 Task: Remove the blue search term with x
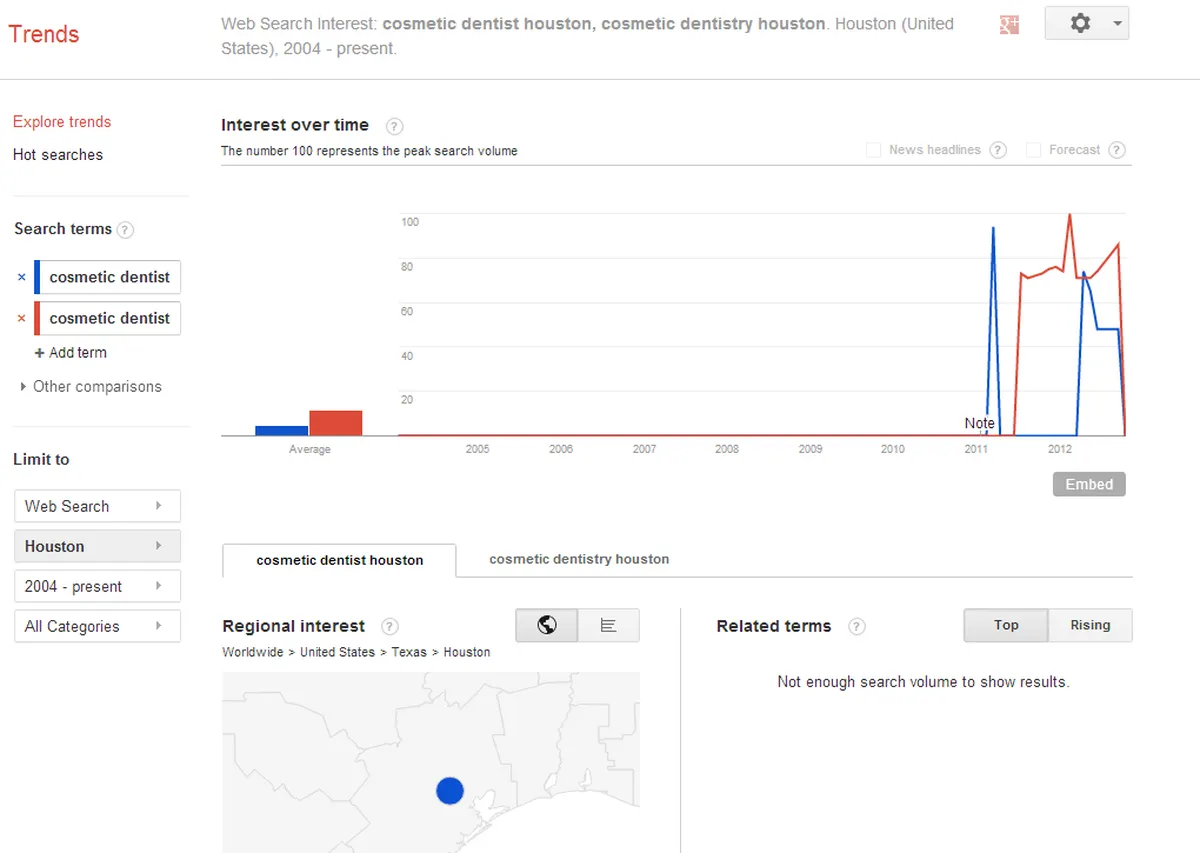(22, 277)
